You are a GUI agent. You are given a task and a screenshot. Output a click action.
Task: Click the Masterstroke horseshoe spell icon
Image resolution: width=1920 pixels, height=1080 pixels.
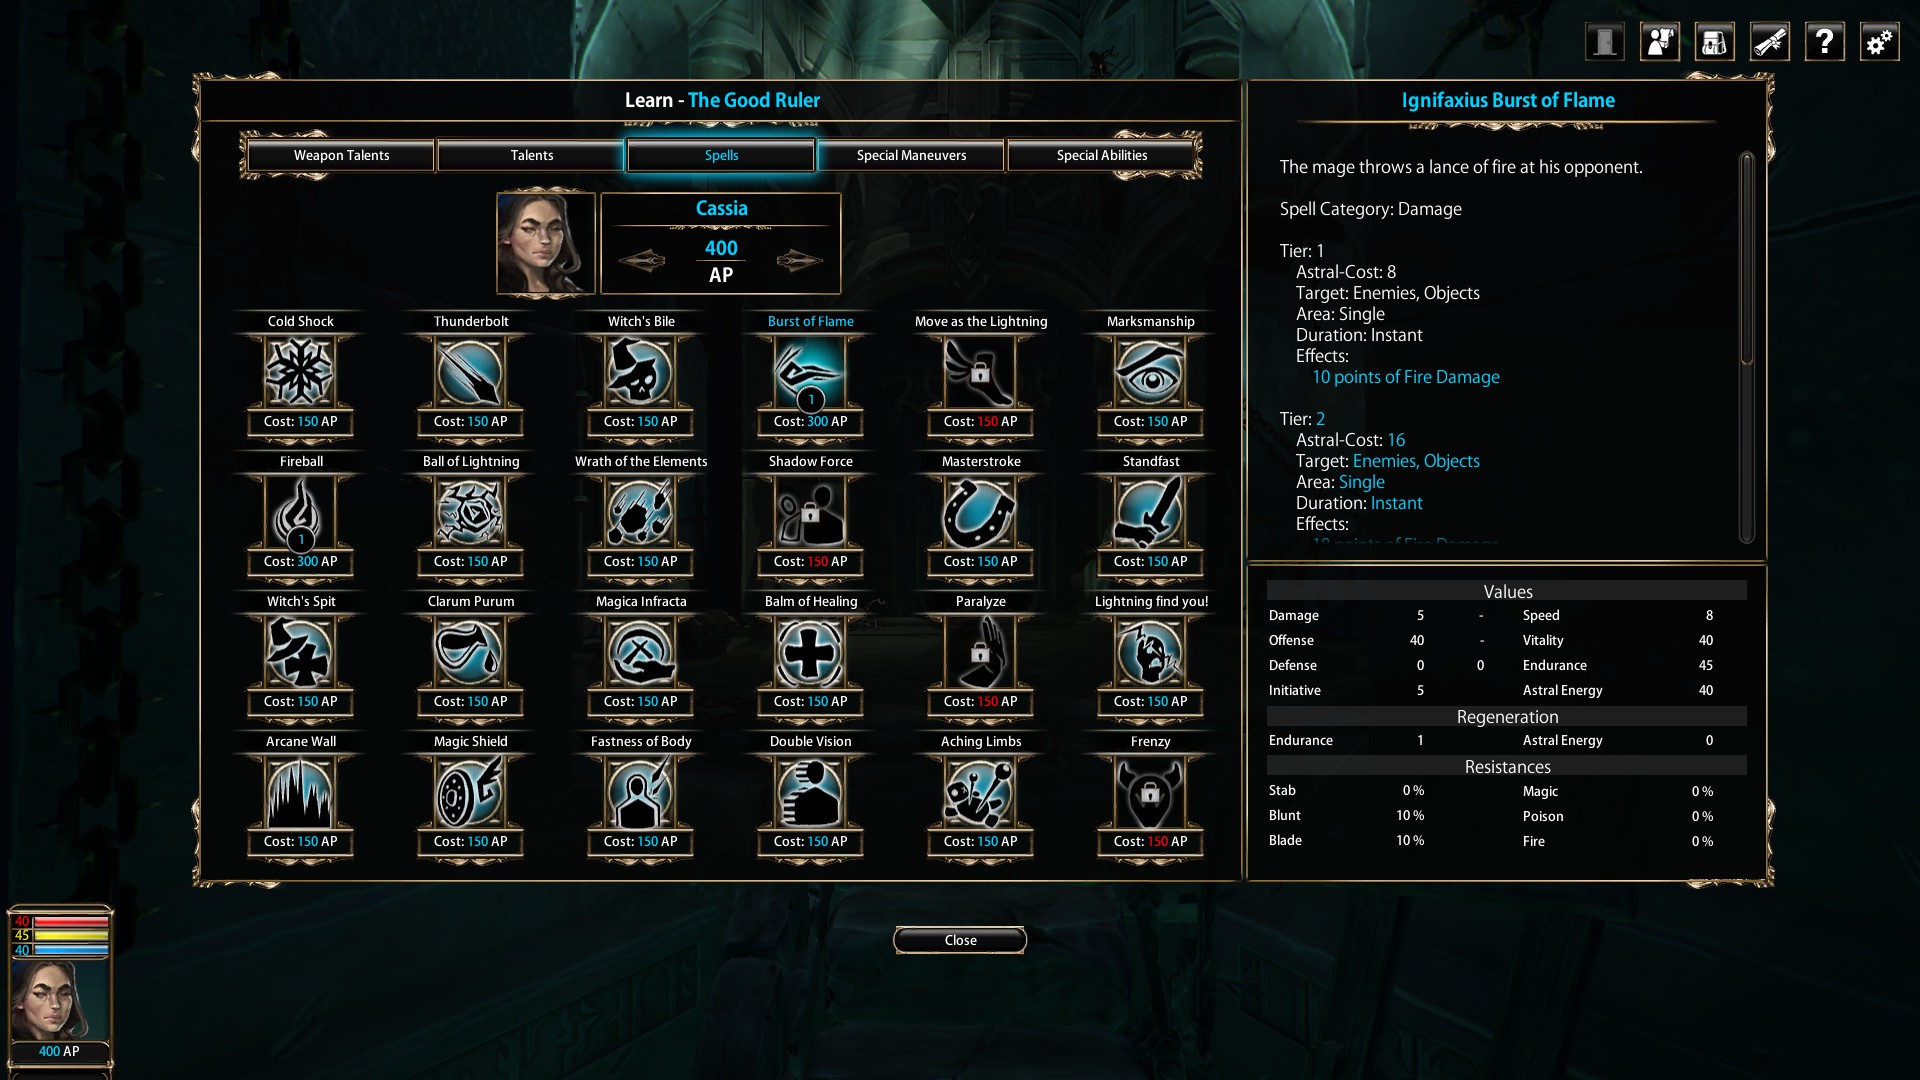point(980,513)
